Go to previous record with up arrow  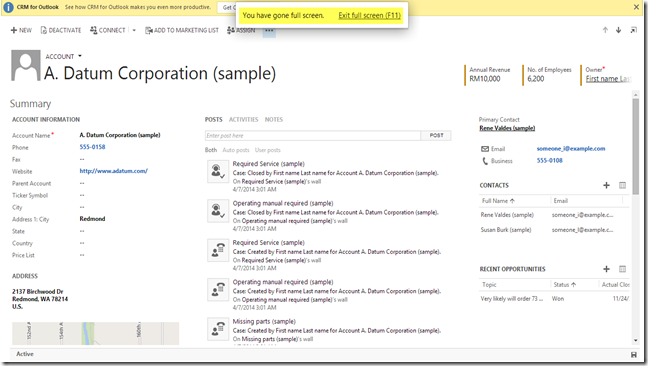(605, 30)
